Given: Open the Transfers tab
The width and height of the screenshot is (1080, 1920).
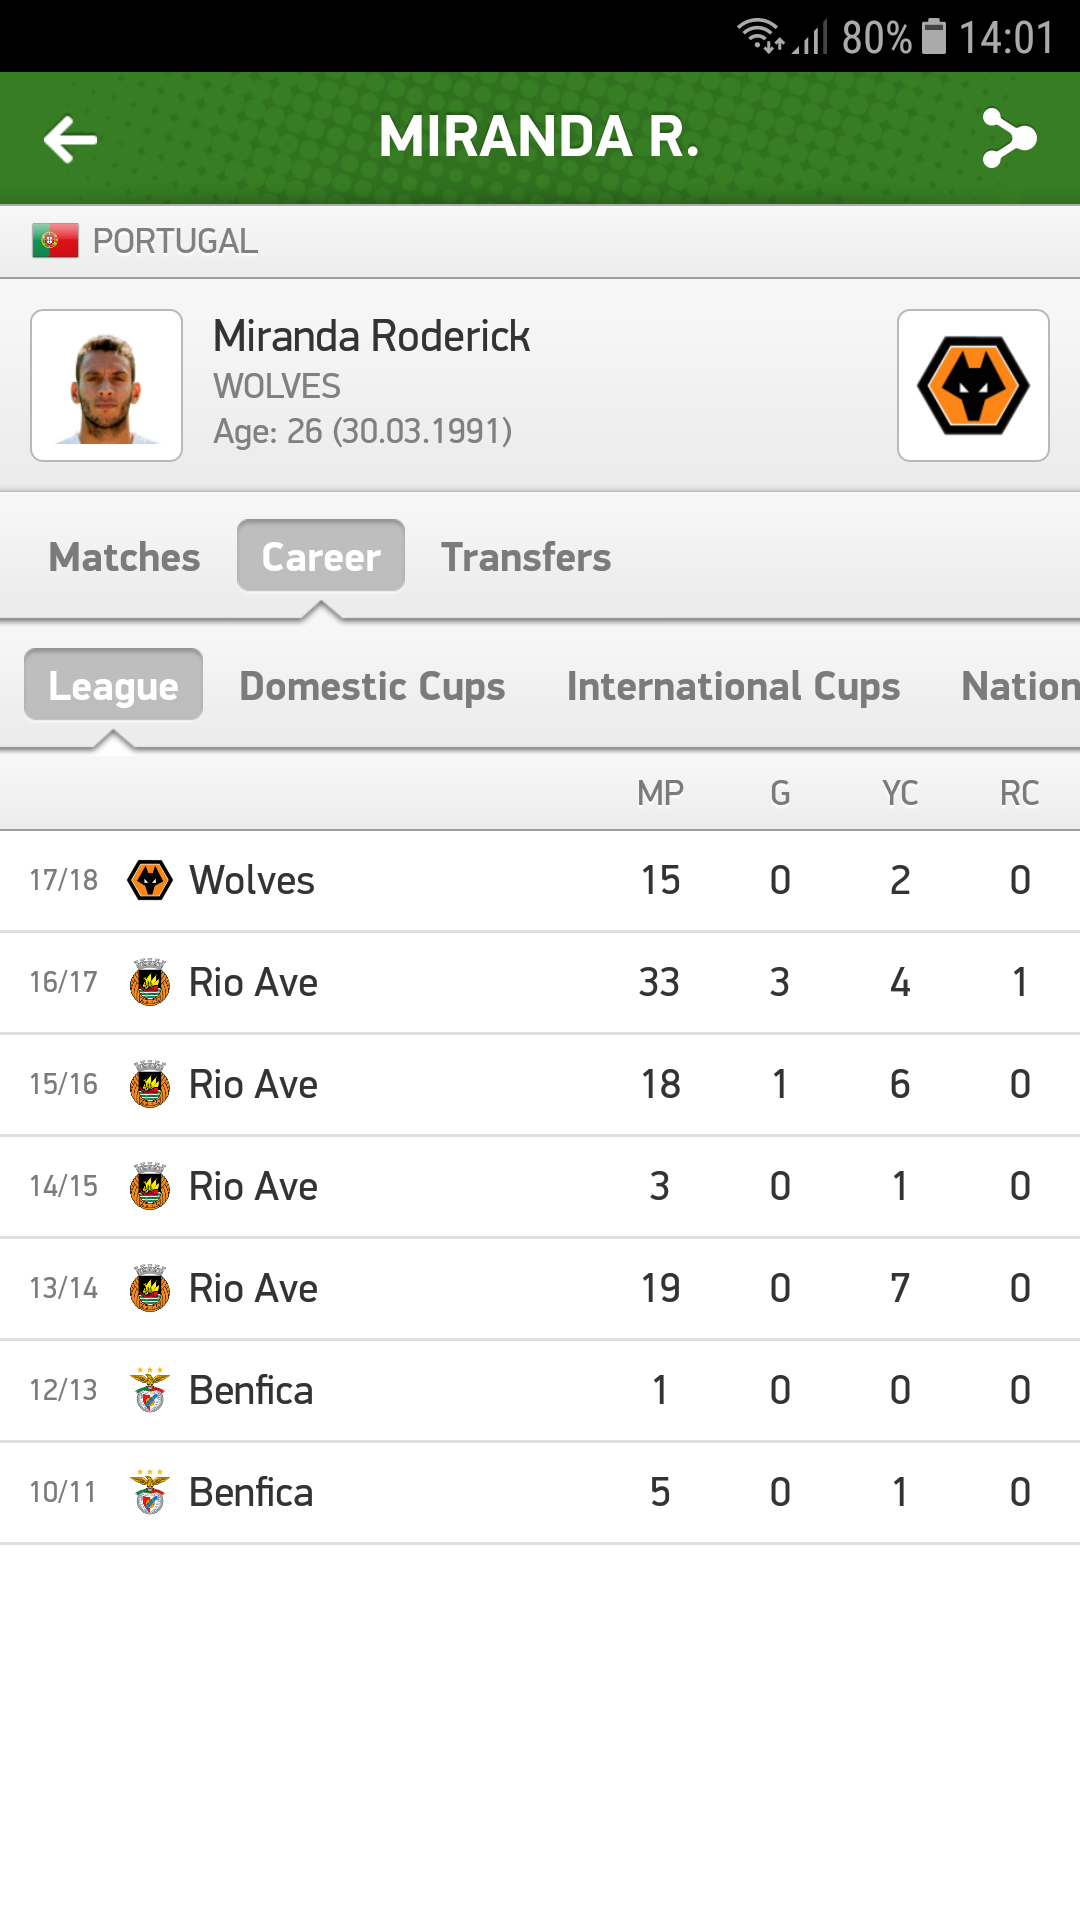Looking at the screenshot, I should (526, 557).
